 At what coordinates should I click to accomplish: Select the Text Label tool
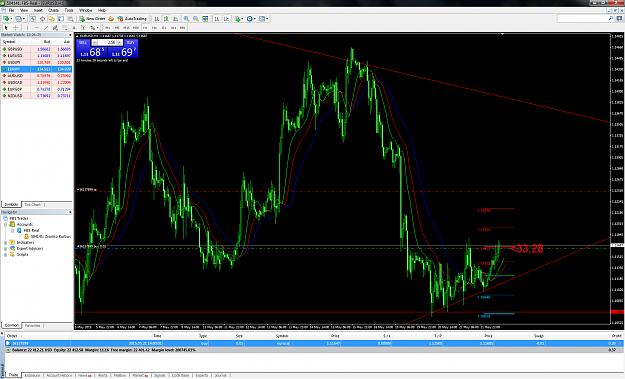tap(83, 28)
